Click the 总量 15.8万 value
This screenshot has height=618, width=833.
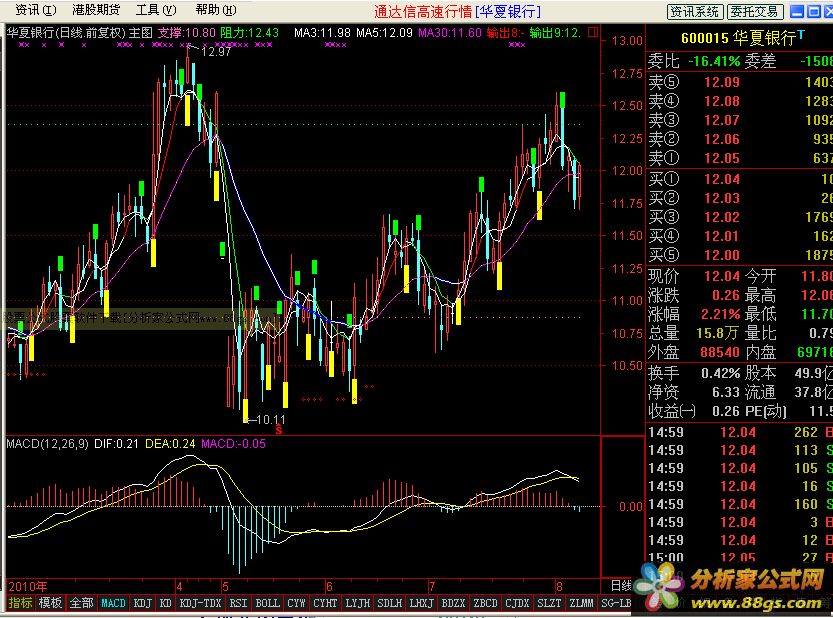point(717,334)
